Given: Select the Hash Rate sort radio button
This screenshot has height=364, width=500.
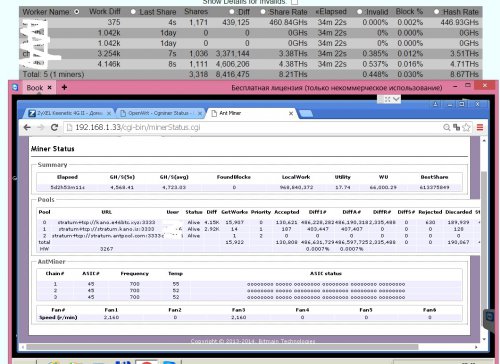Looking at the screenshot, I should (x=436, y=12).
